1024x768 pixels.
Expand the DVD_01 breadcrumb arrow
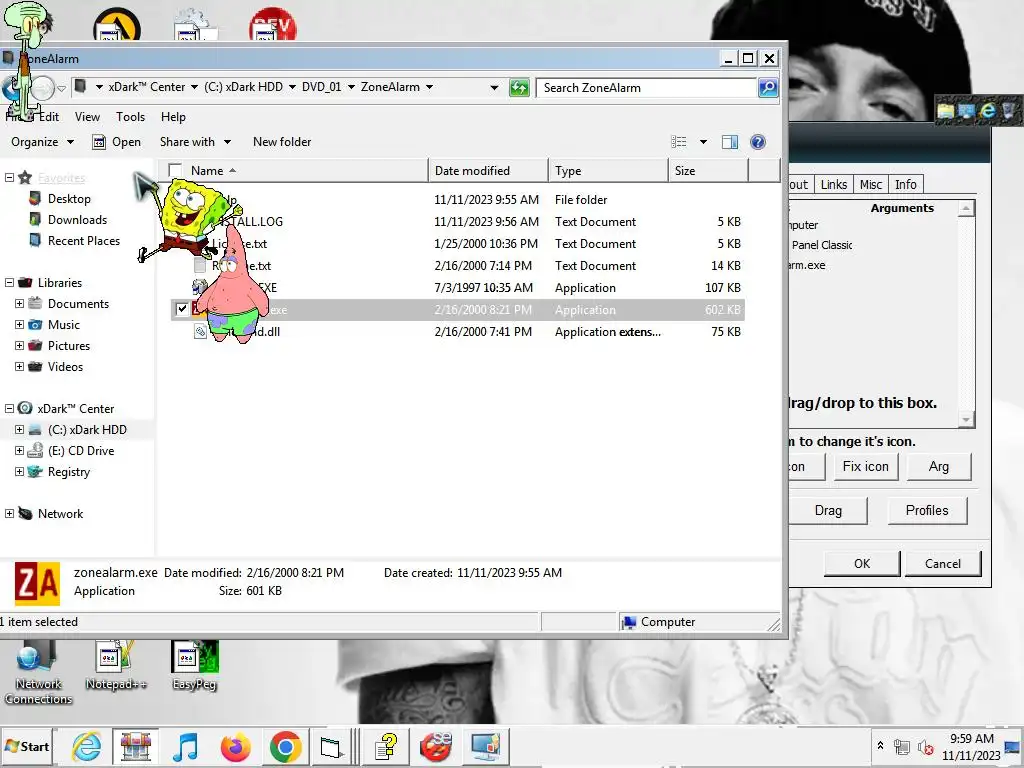pos(351,87)
